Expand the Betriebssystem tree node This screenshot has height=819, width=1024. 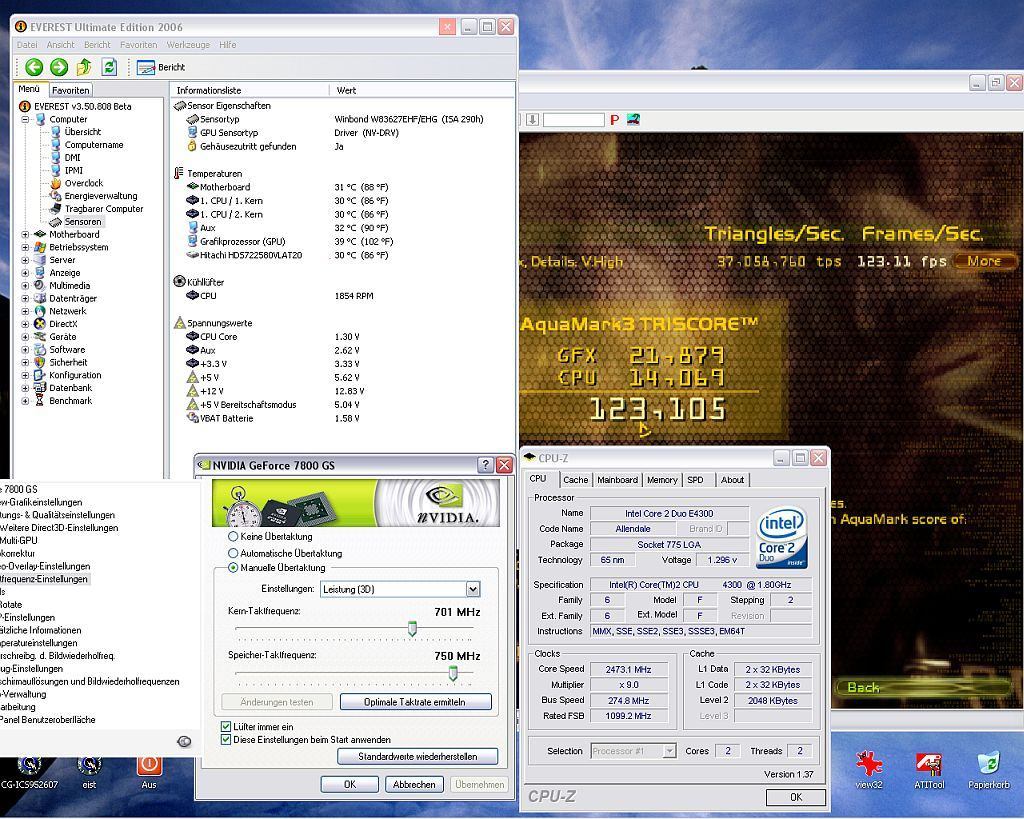coord(25,248)
